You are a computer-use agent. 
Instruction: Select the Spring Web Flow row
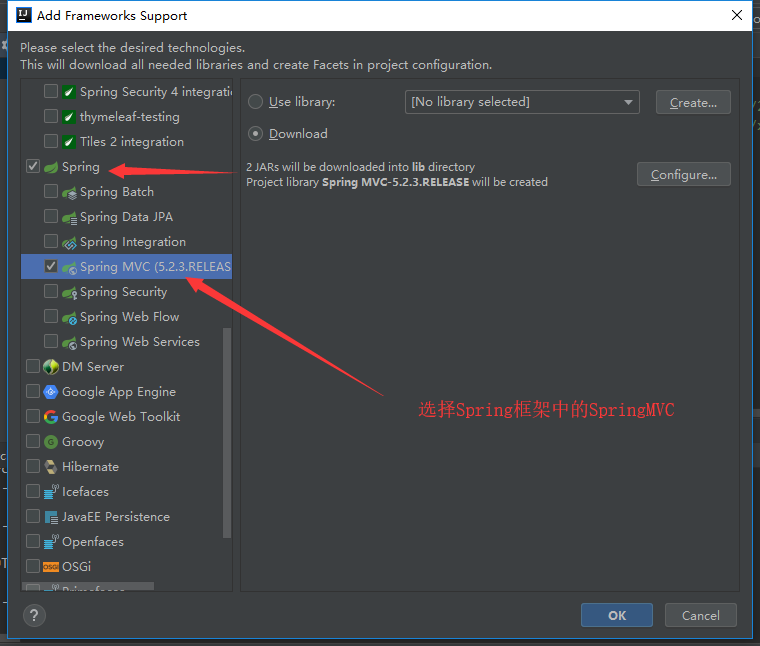tap(127, 317)
